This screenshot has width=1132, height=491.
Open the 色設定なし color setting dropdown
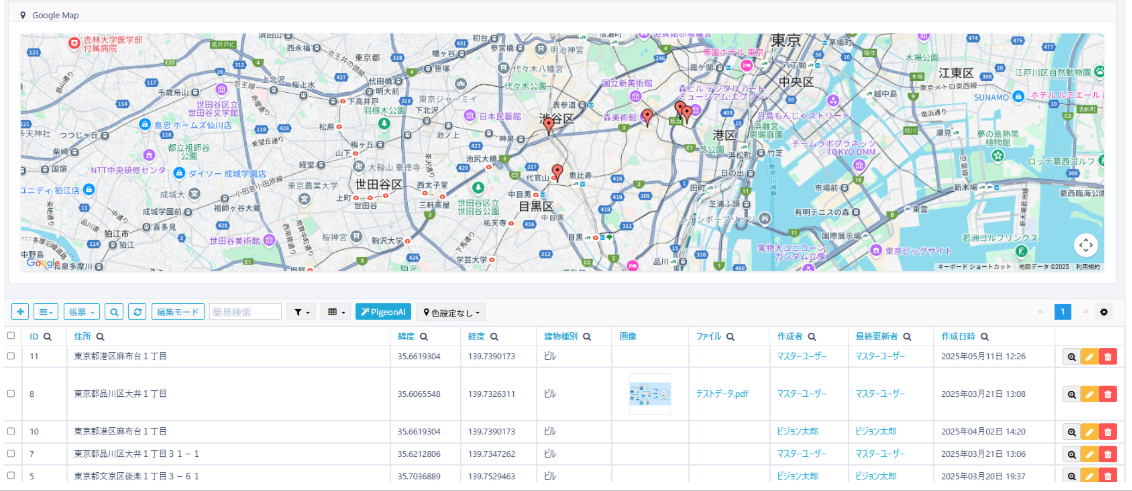coord(451,312)
